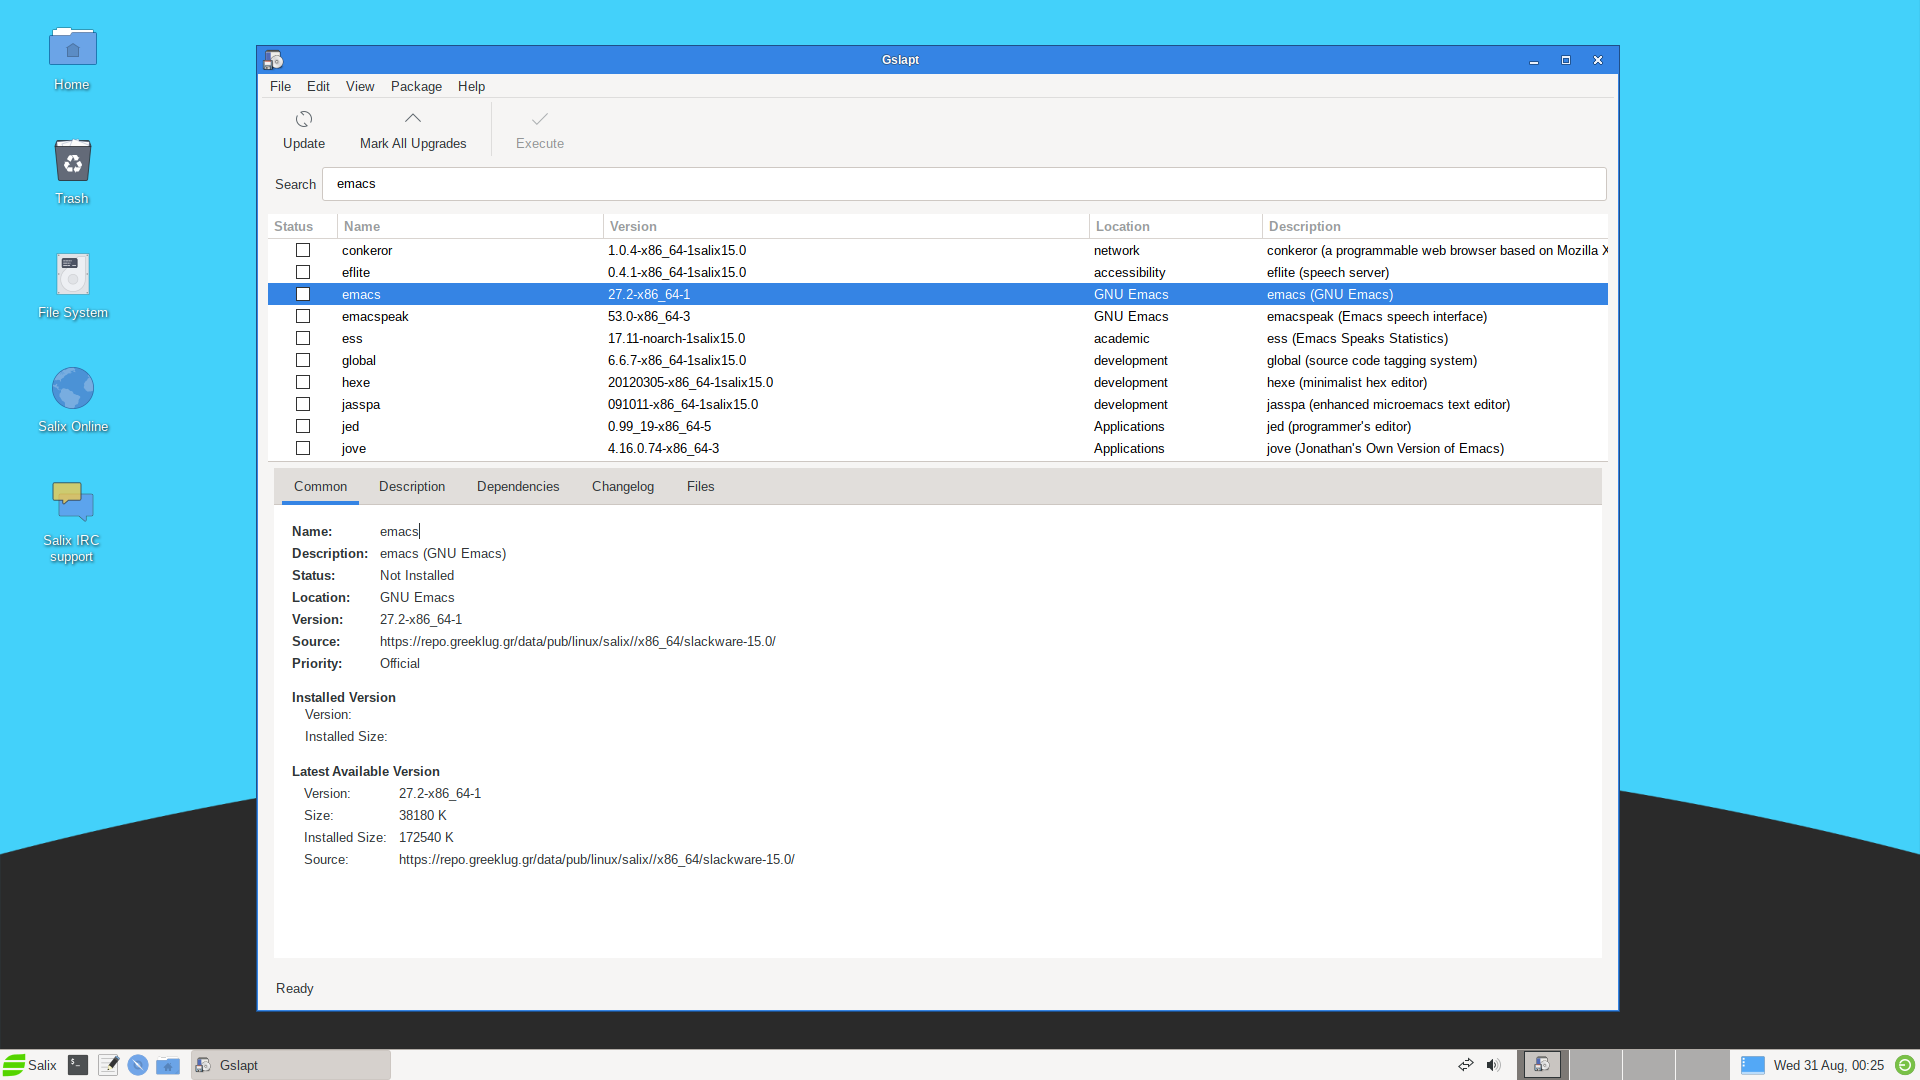Image resolution: width=1920 pixels, height=1080 pixels.
Task: Open the Trash desktop icon
Action: pyautogui.click(x=72, y=161)
